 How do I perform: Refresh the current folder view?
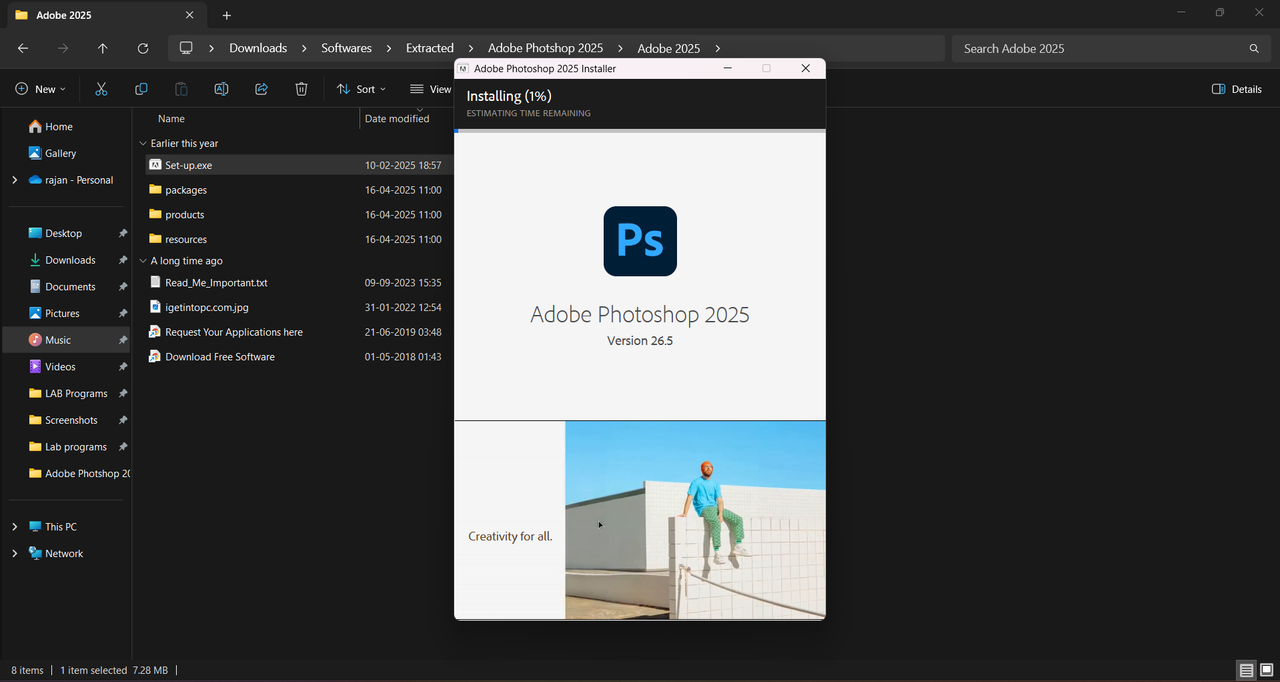[x=143, y=48]
